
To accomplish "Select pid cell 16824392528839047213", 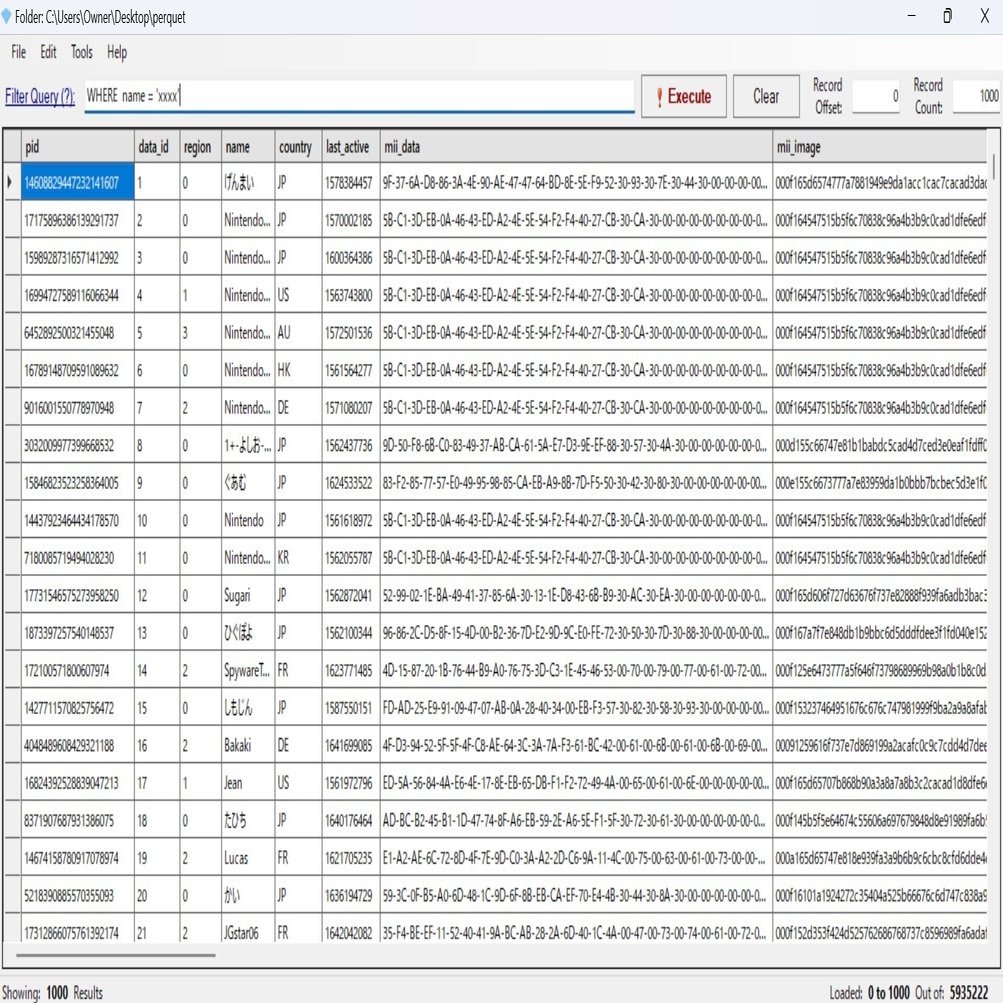I will point(77,782).
